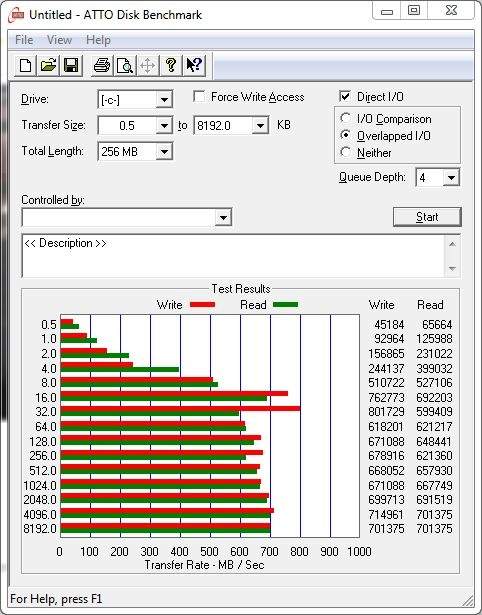Click the New document toolbar icon
Viewport: 482px width, 615px height.
pos(25,65)
